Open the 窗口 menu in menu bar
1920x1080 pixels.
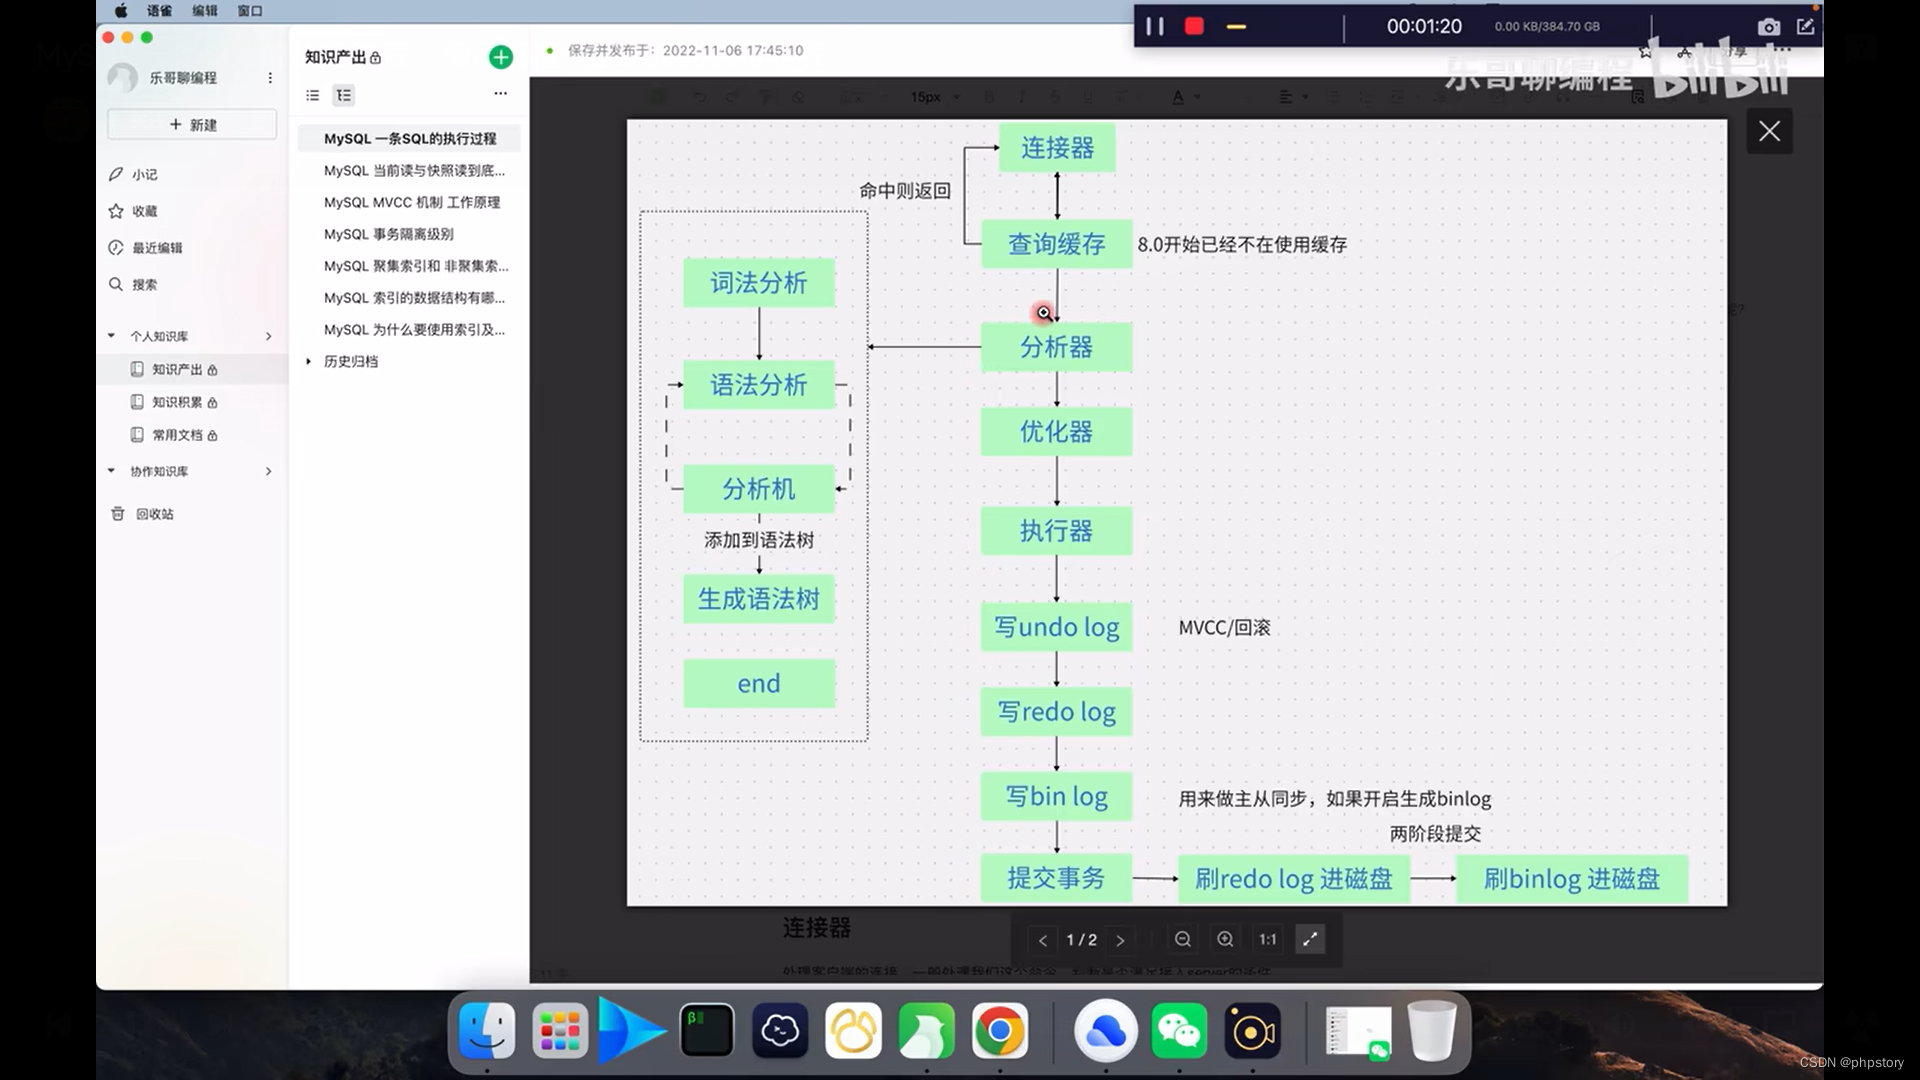click(x=249, y=11)
